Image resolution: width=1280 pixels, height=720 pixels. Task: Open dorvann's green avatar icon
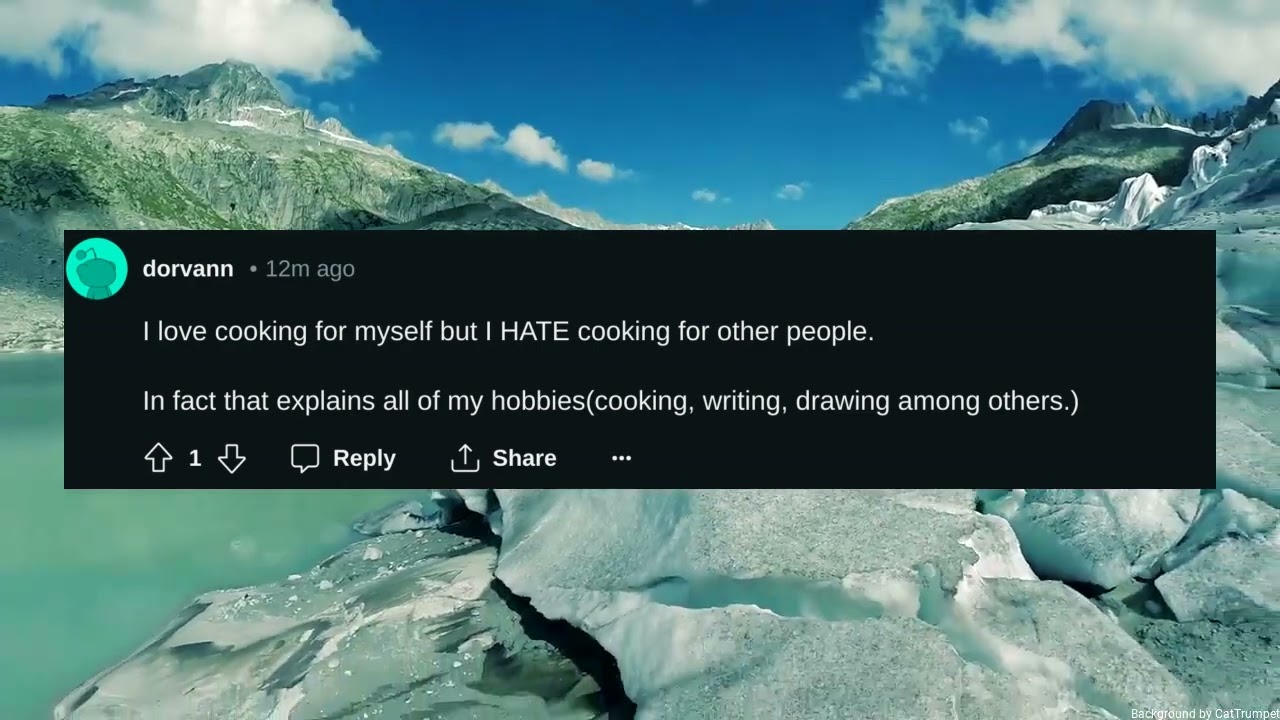[x=97, y=269]
